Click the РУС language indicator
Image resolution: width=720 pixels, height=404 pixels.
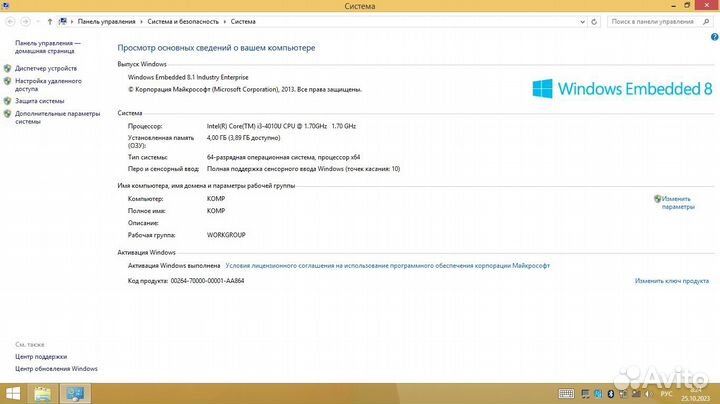667,393
